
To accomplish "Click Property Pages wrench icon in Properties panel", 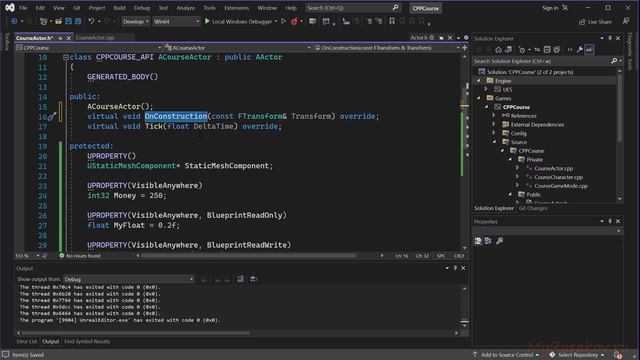I will click(499, 241).
